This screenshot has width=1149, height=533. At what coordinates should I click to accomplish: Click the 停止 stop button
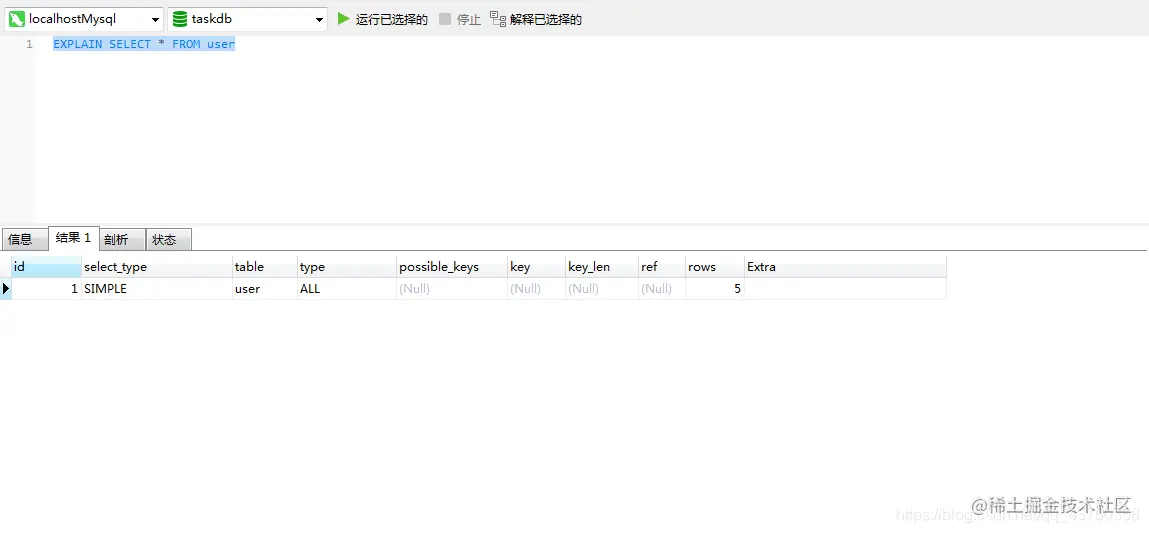click(469, 20)
